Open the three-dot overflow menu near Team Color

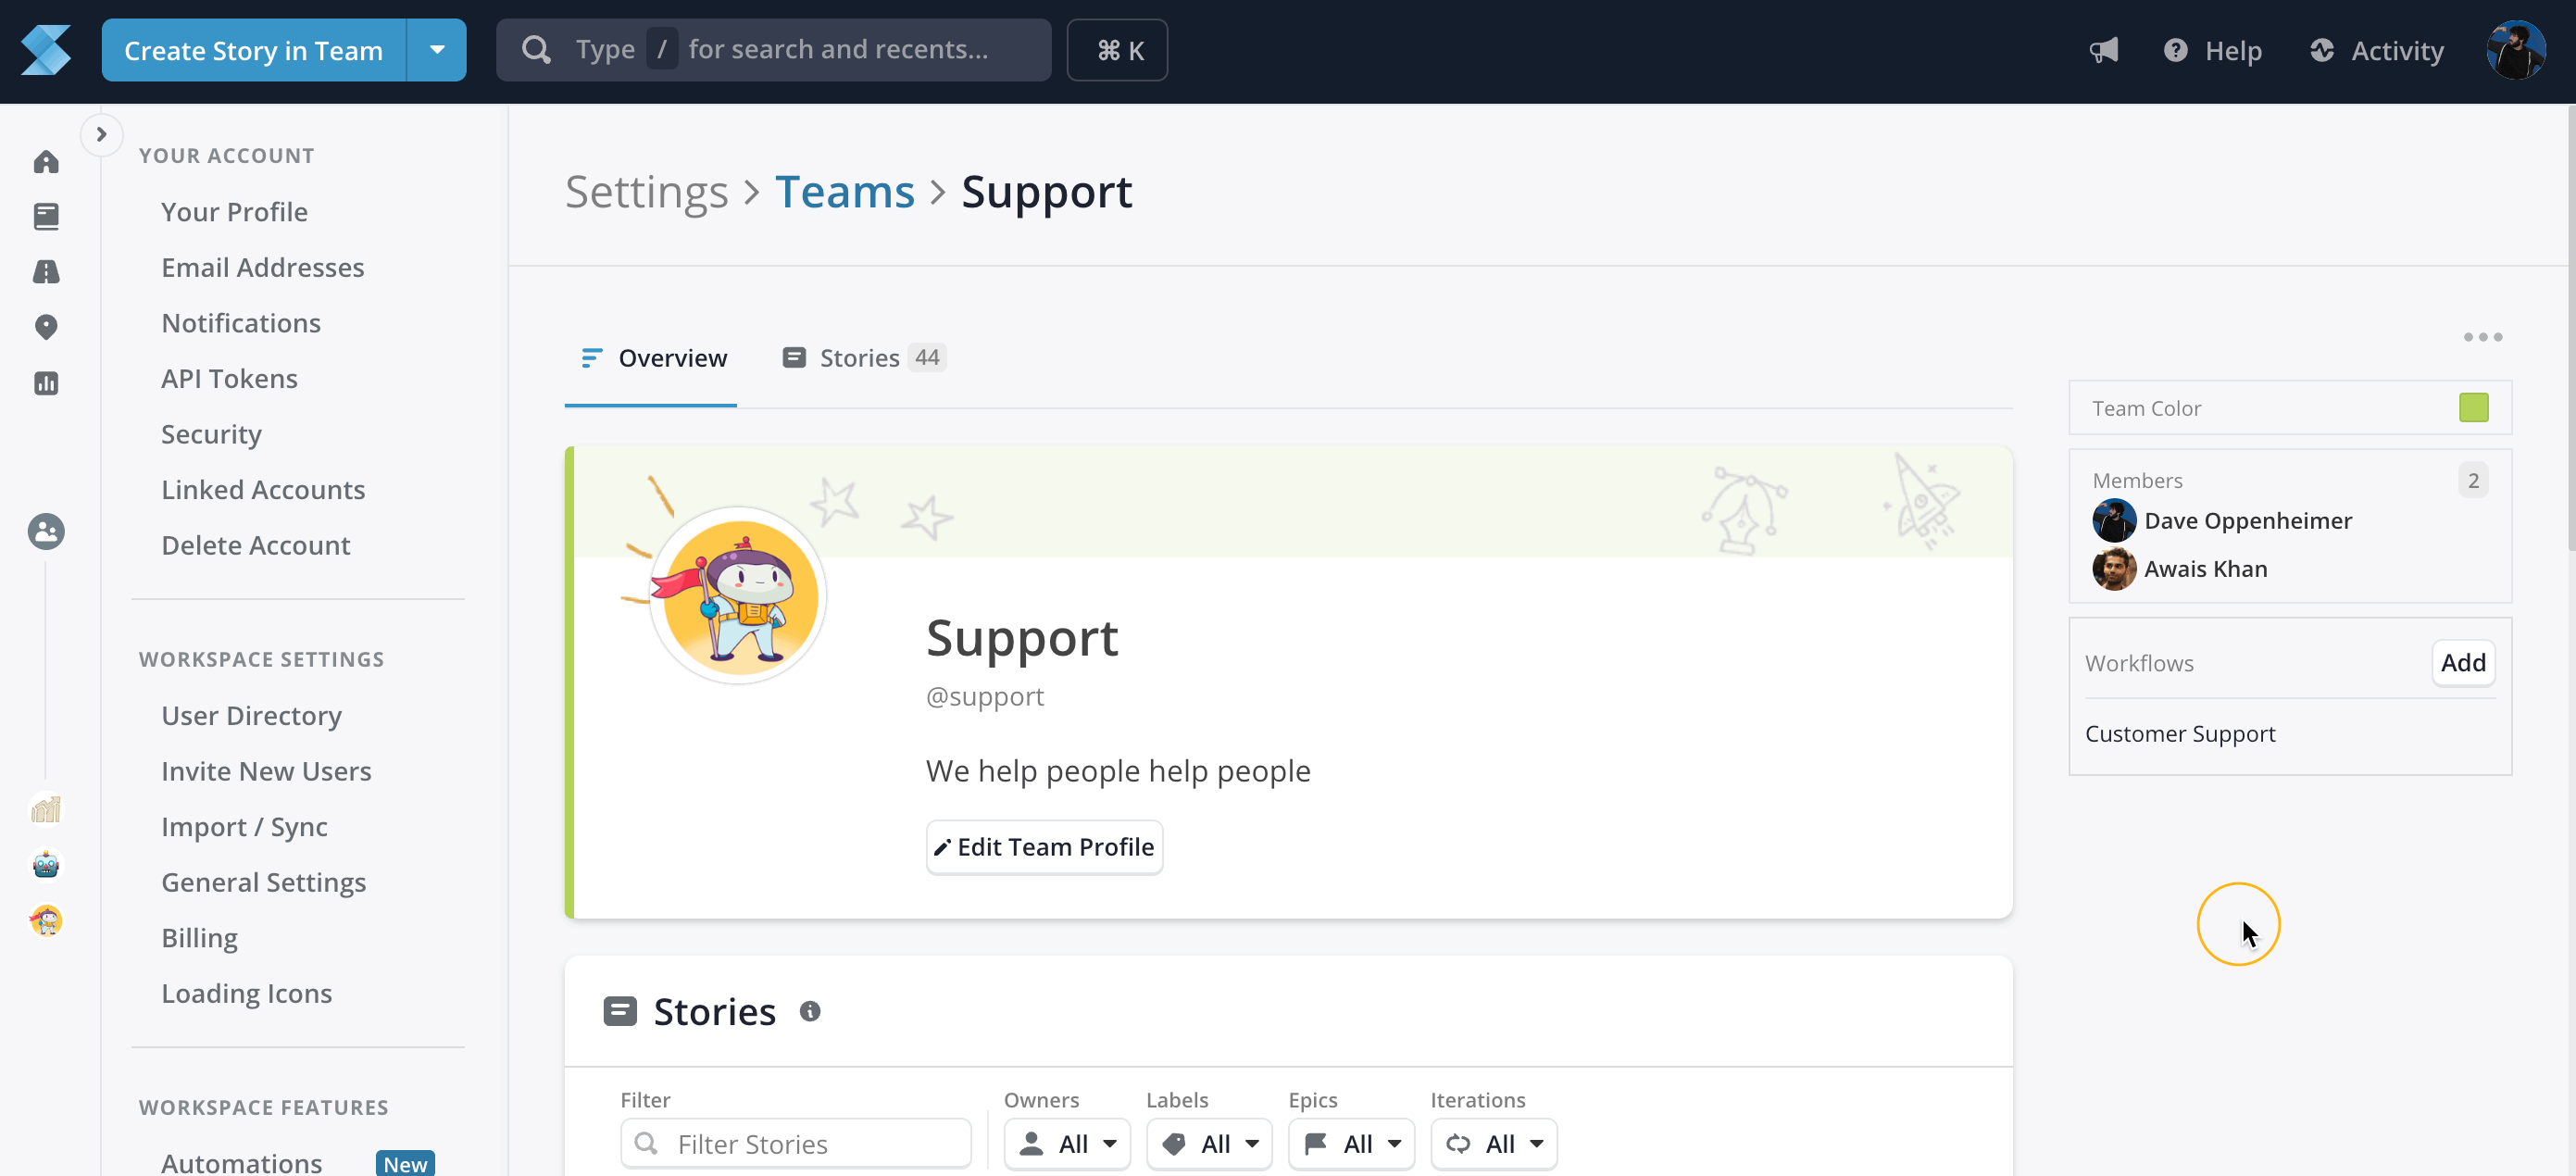point(2483,337)
